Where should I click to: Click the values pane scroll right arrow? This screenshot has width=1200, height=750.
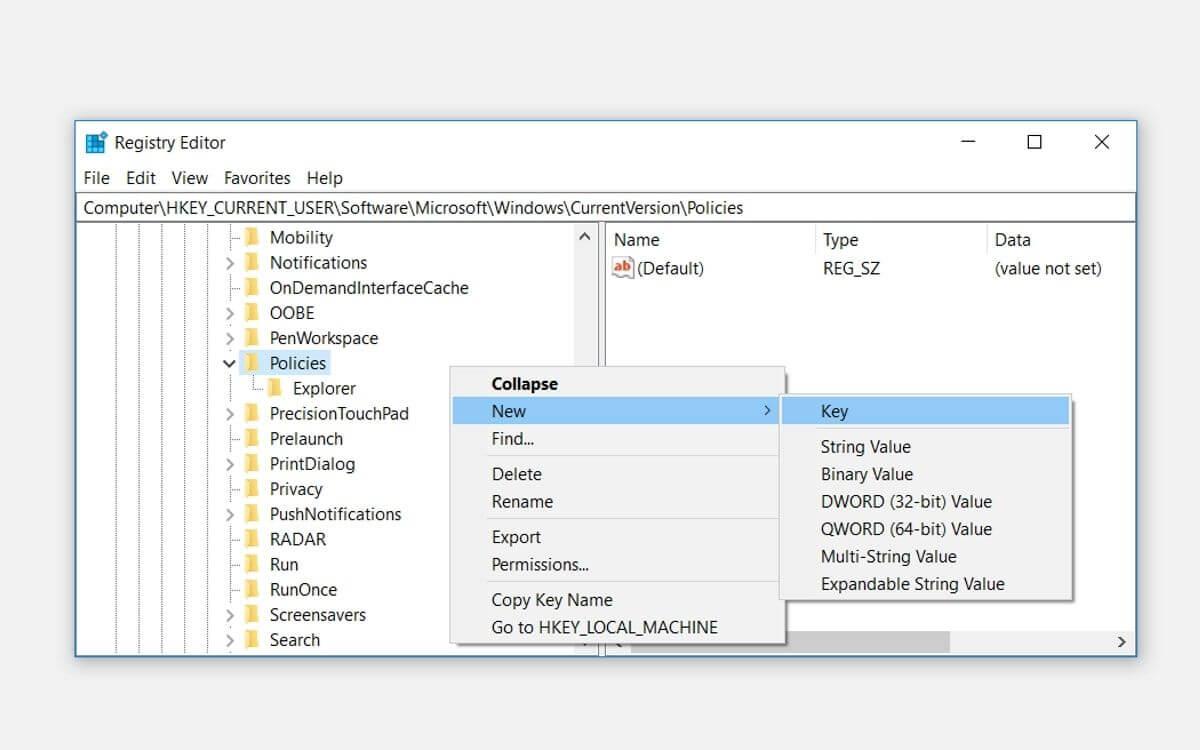coord(1122,642)
